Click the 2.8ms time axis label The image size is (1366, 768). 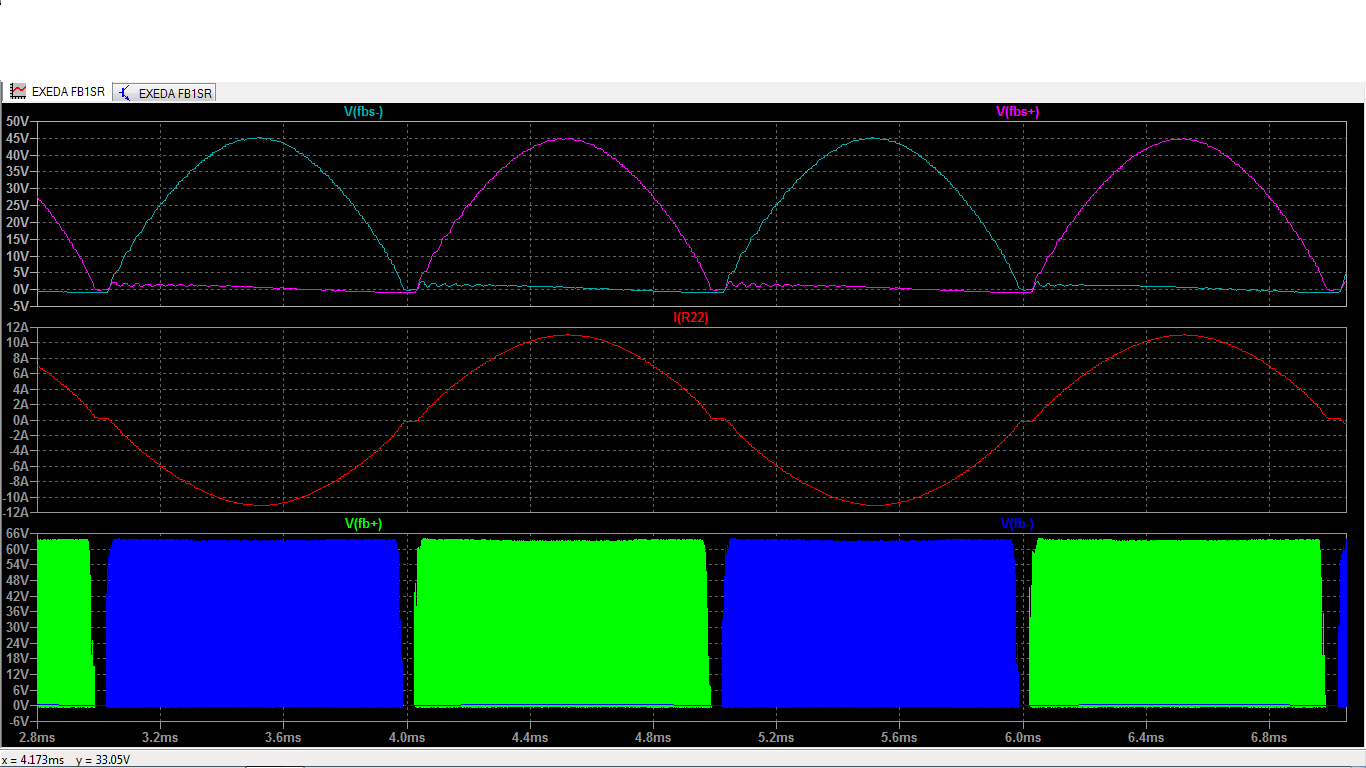36,738
